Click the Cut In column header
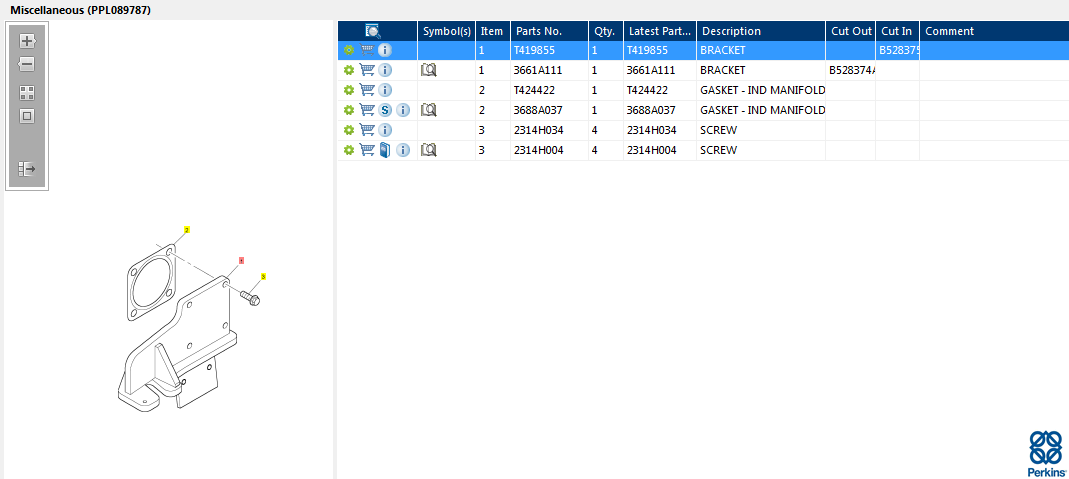 pos(897,31)
